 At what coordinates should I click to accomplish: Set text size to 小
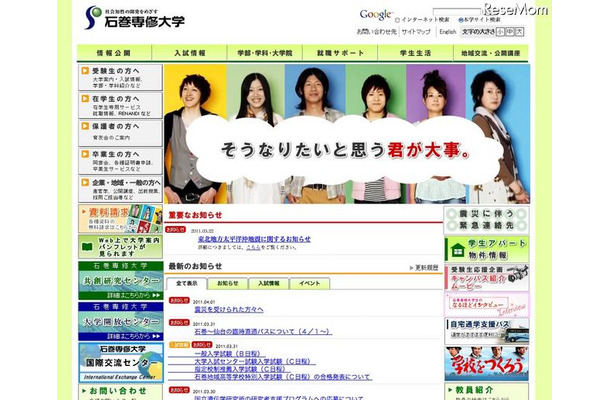(500, 32)
